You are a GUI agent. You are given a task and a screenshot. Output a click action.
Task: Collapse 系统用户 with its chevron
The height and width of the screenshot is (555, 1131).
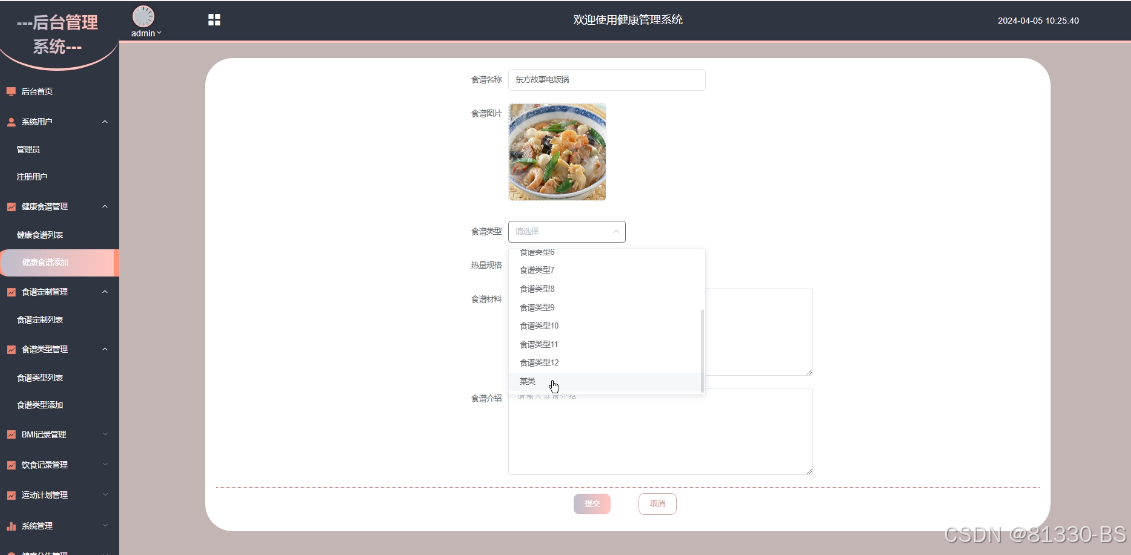[105, 122]
